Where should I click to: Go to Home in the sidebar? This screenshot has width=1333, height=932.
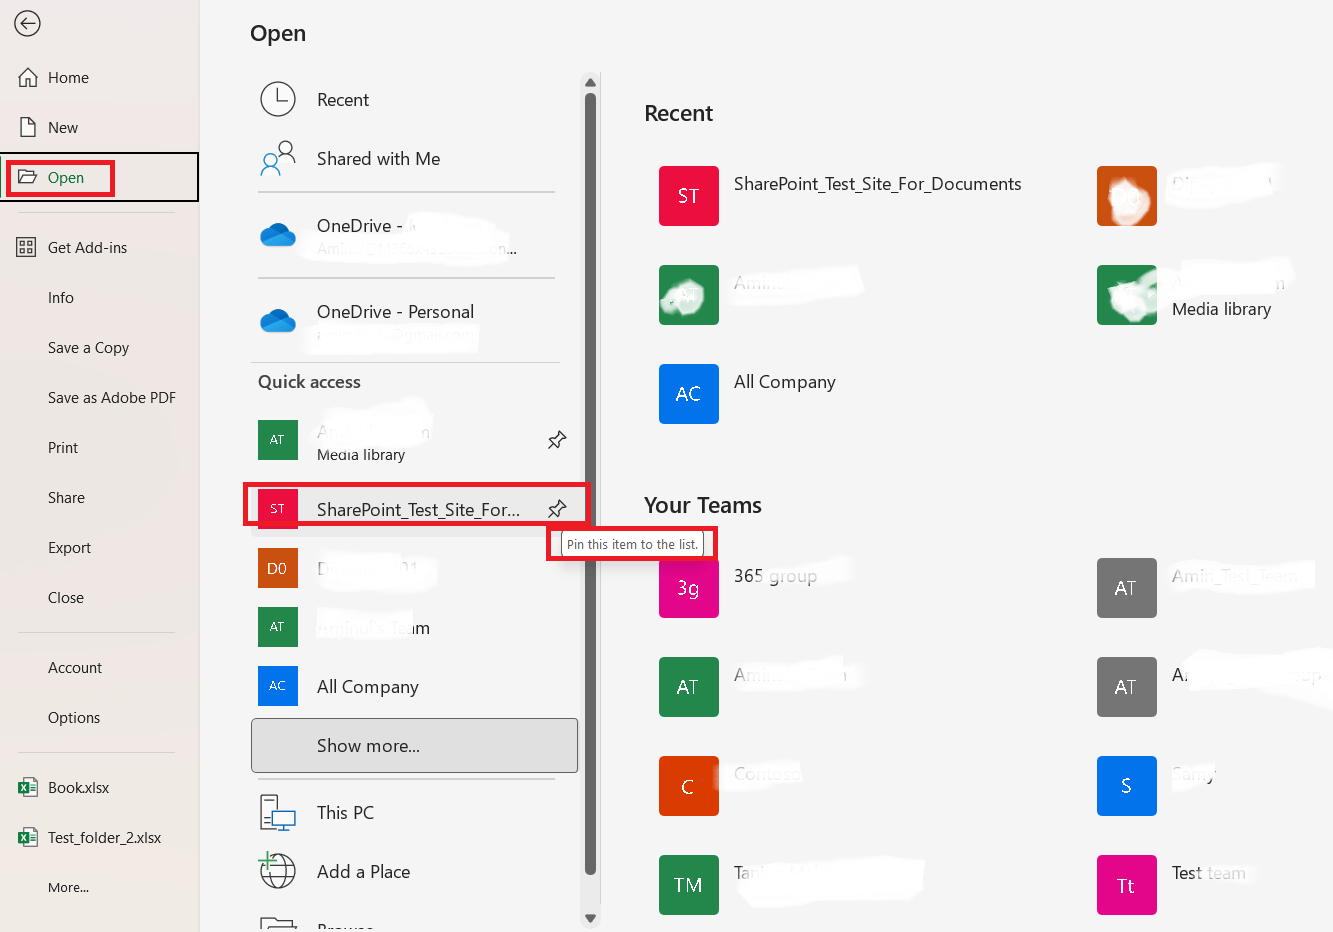pyautogui.click(x=69, y=77)
